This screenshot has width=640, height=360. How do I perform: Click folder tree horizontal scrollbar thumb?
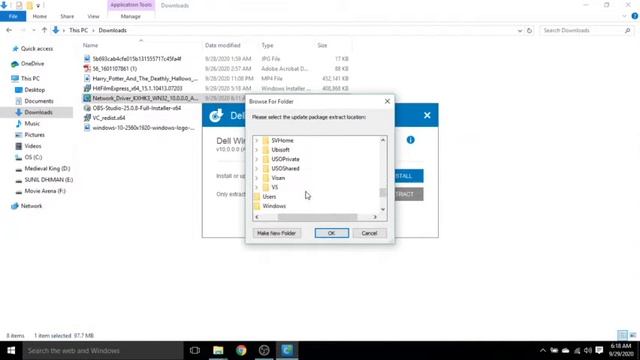pyautogui.click(x=317, y=217)
